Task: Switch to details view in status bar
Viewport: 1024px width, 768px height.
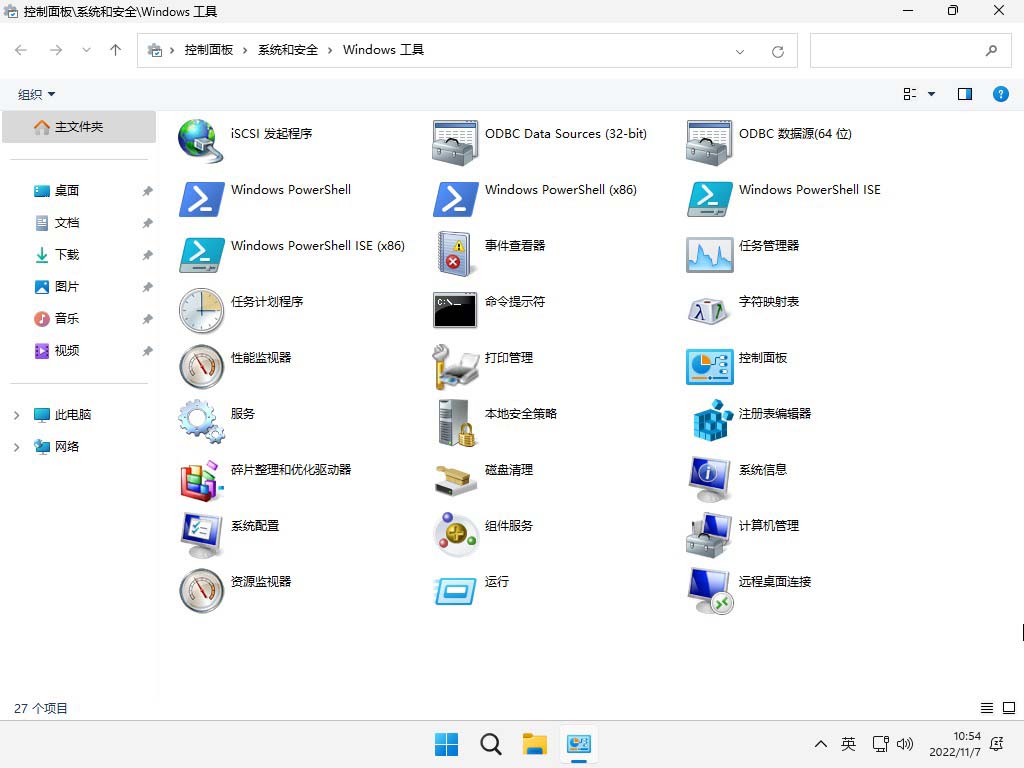Action: pyautogui.click(x=987, y=708)
